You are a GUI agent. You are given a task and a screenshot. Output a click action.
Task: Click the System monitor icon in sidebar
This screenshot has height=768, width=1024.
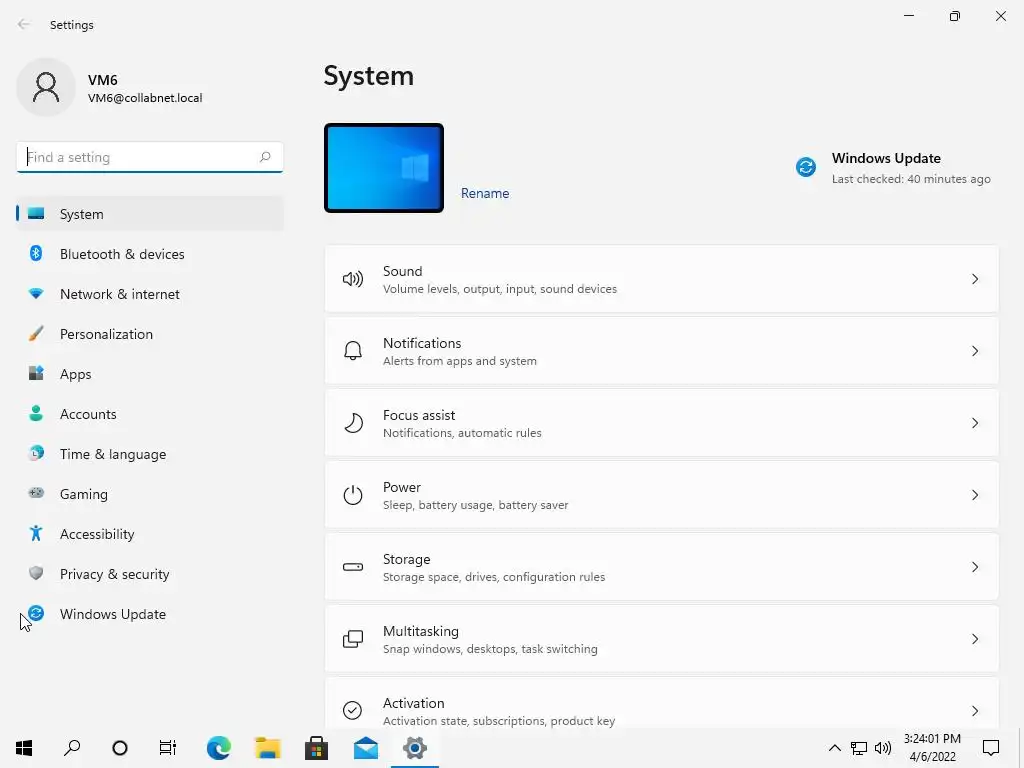36,214
